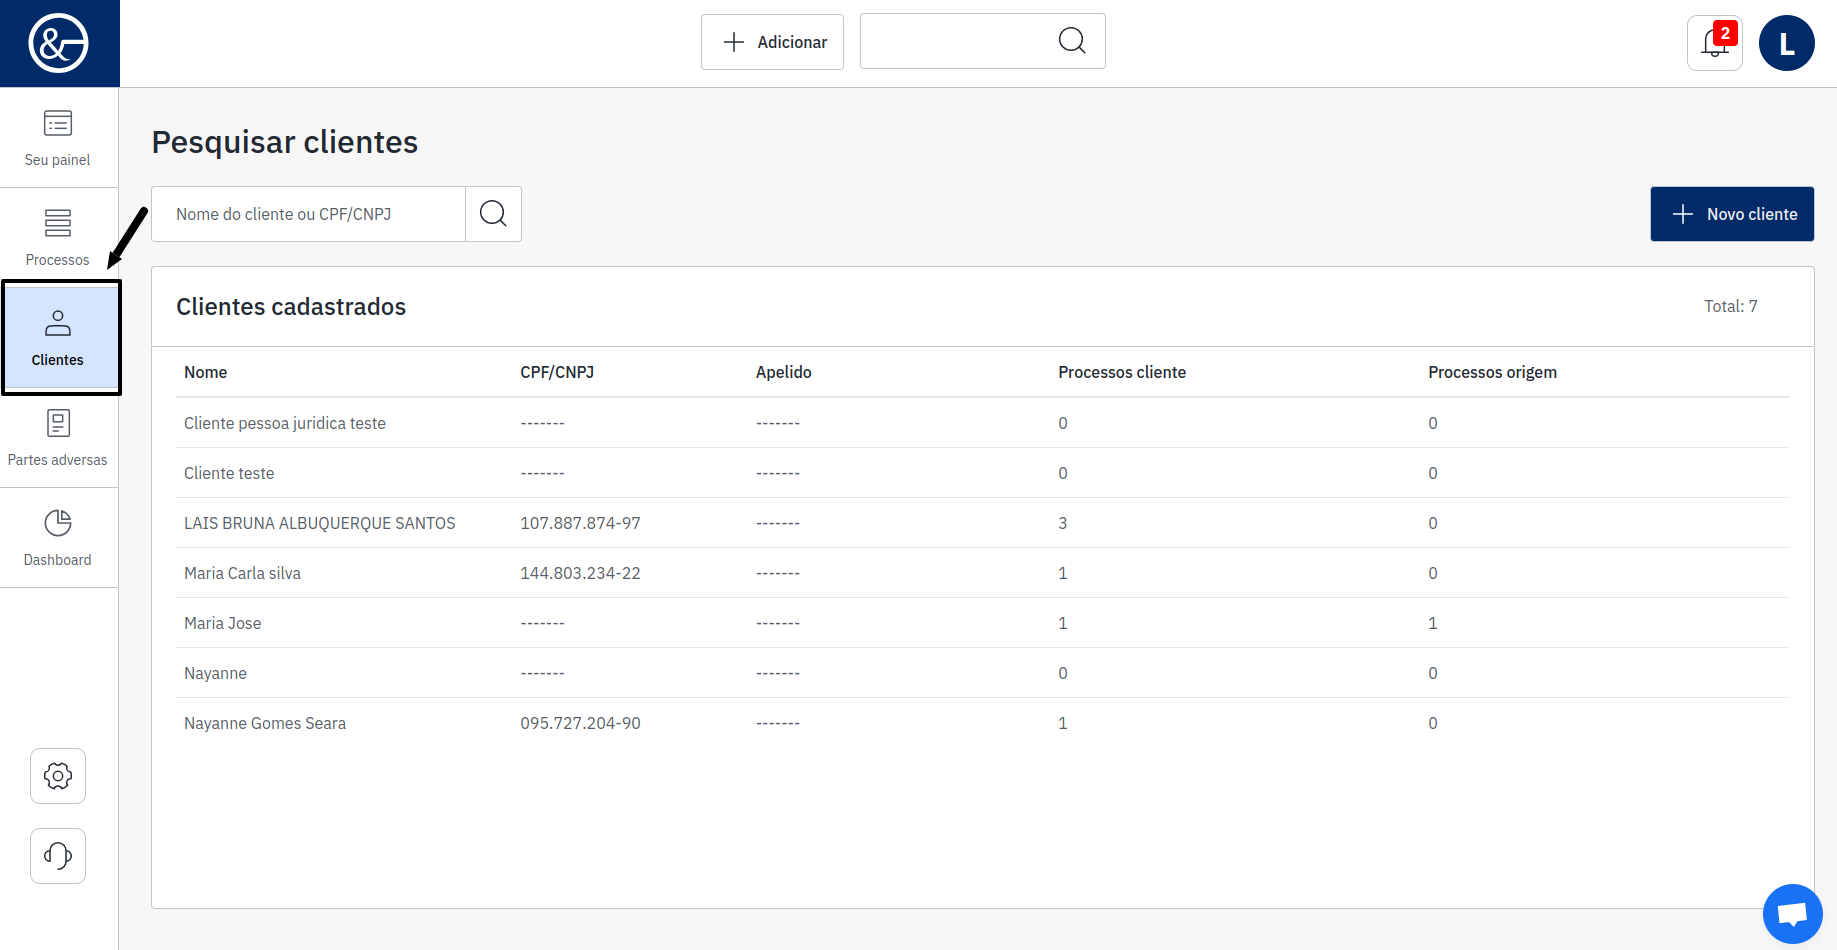Click the Novo cliente button
1837x950 pixels.
click(x=1732, y=214)
